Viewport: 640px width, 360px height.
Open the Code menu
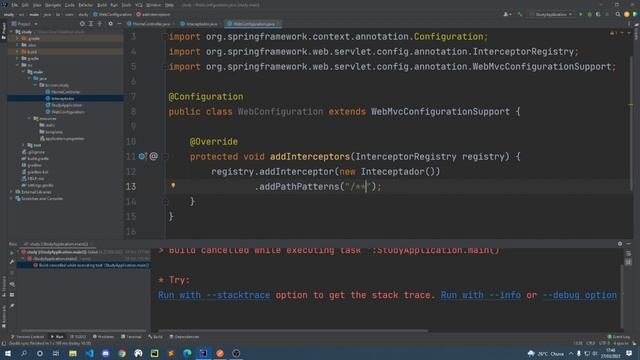coord(70,5)
